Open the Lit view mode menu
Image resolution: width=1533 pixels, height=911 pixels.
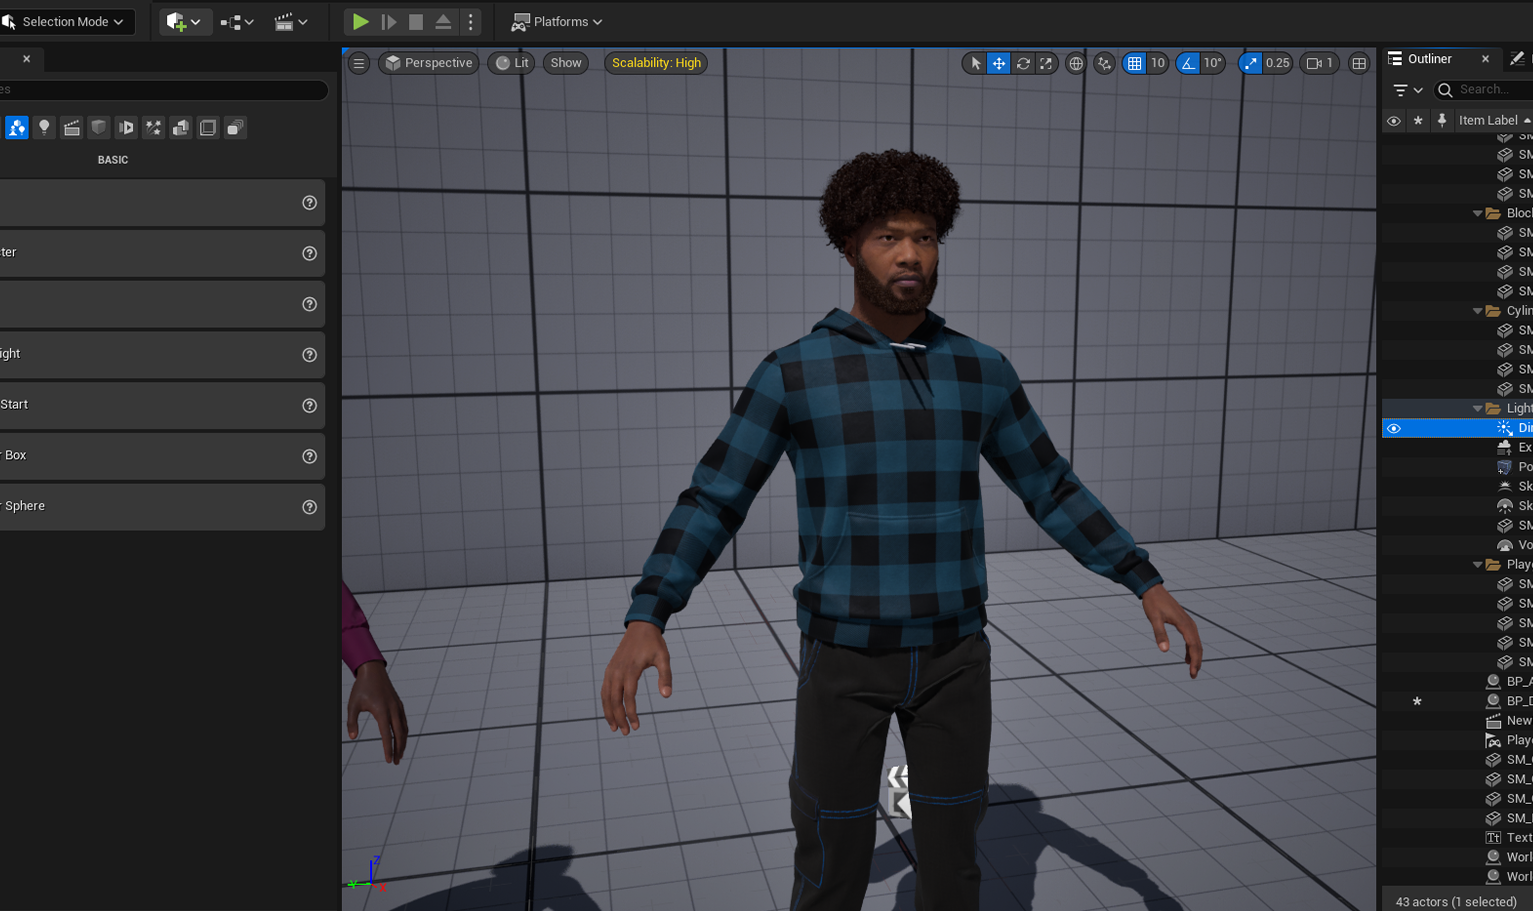pos(512,63)
